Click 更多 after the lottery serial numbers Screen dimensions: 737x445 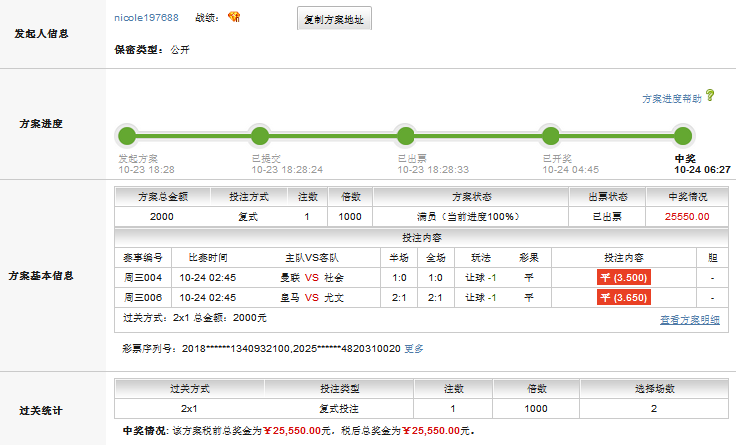coord(414,349)
